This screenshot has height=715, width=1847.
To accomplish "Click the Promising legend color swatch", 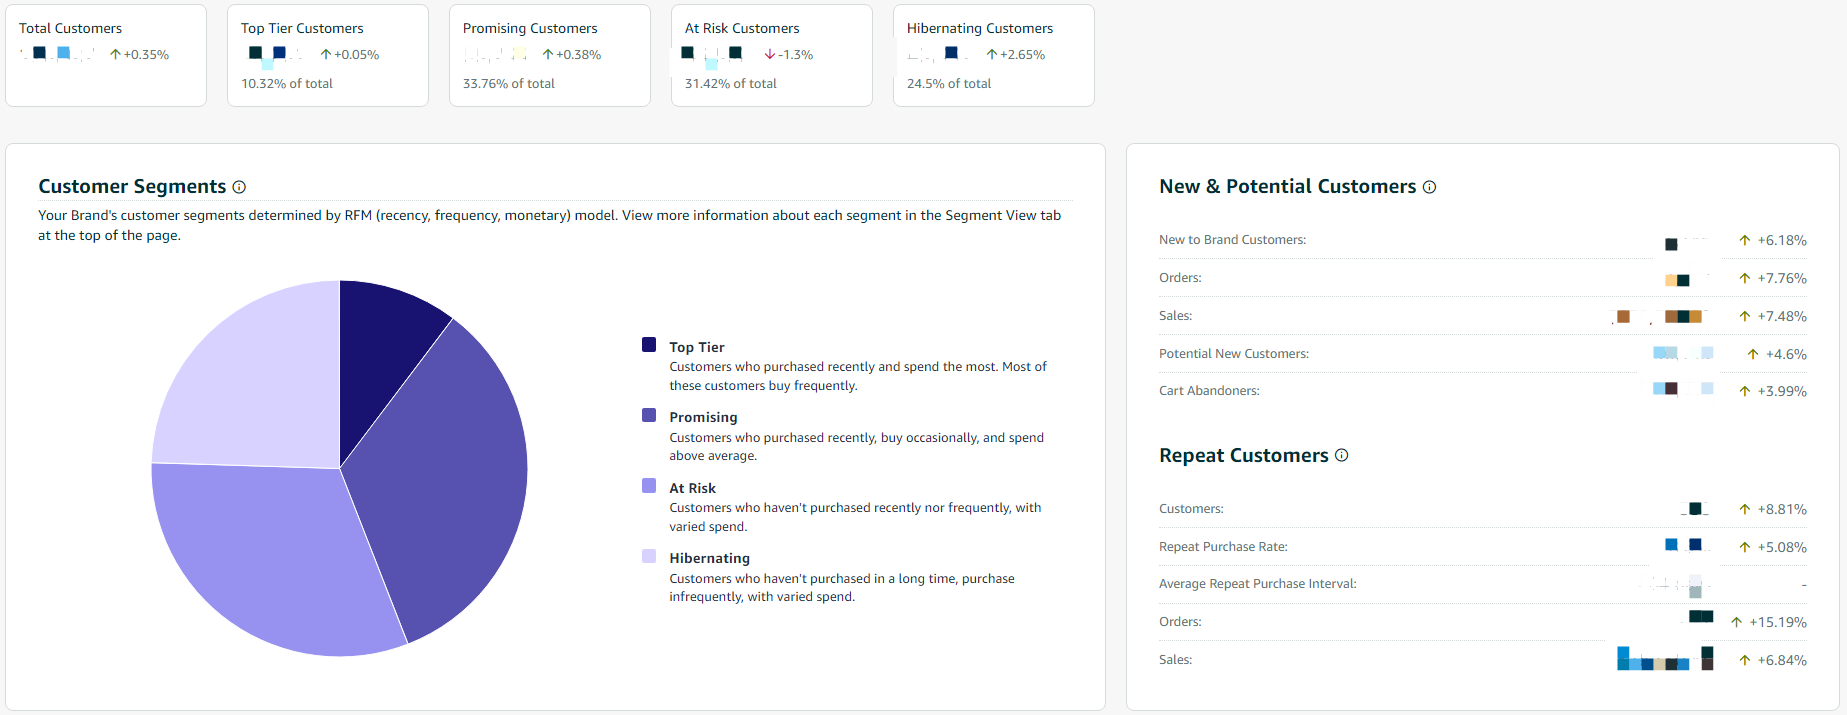I will (649, 415).
